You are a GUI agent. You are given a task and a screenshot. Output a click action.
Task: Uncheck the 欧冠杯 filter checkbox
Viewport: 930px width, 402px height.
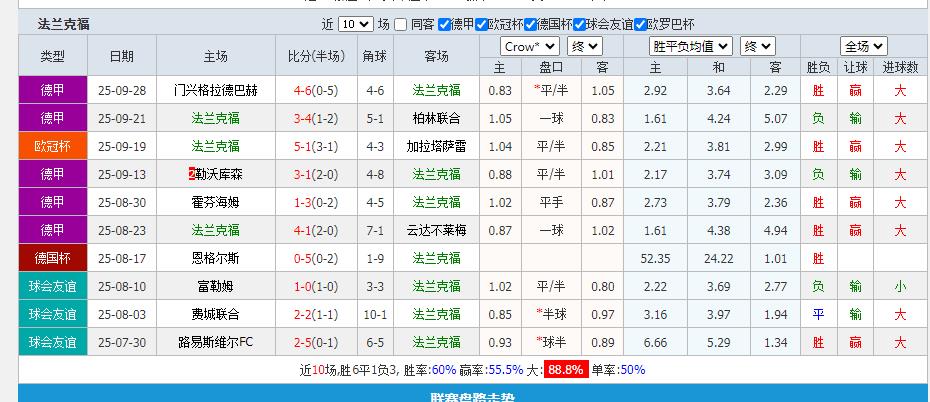[x=482, y=25]
